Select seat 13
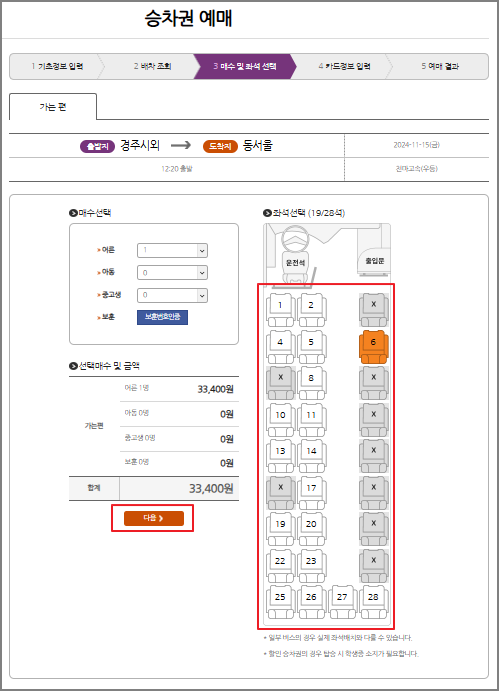Viewport: 499px width, 691px height. coord(280,456)
